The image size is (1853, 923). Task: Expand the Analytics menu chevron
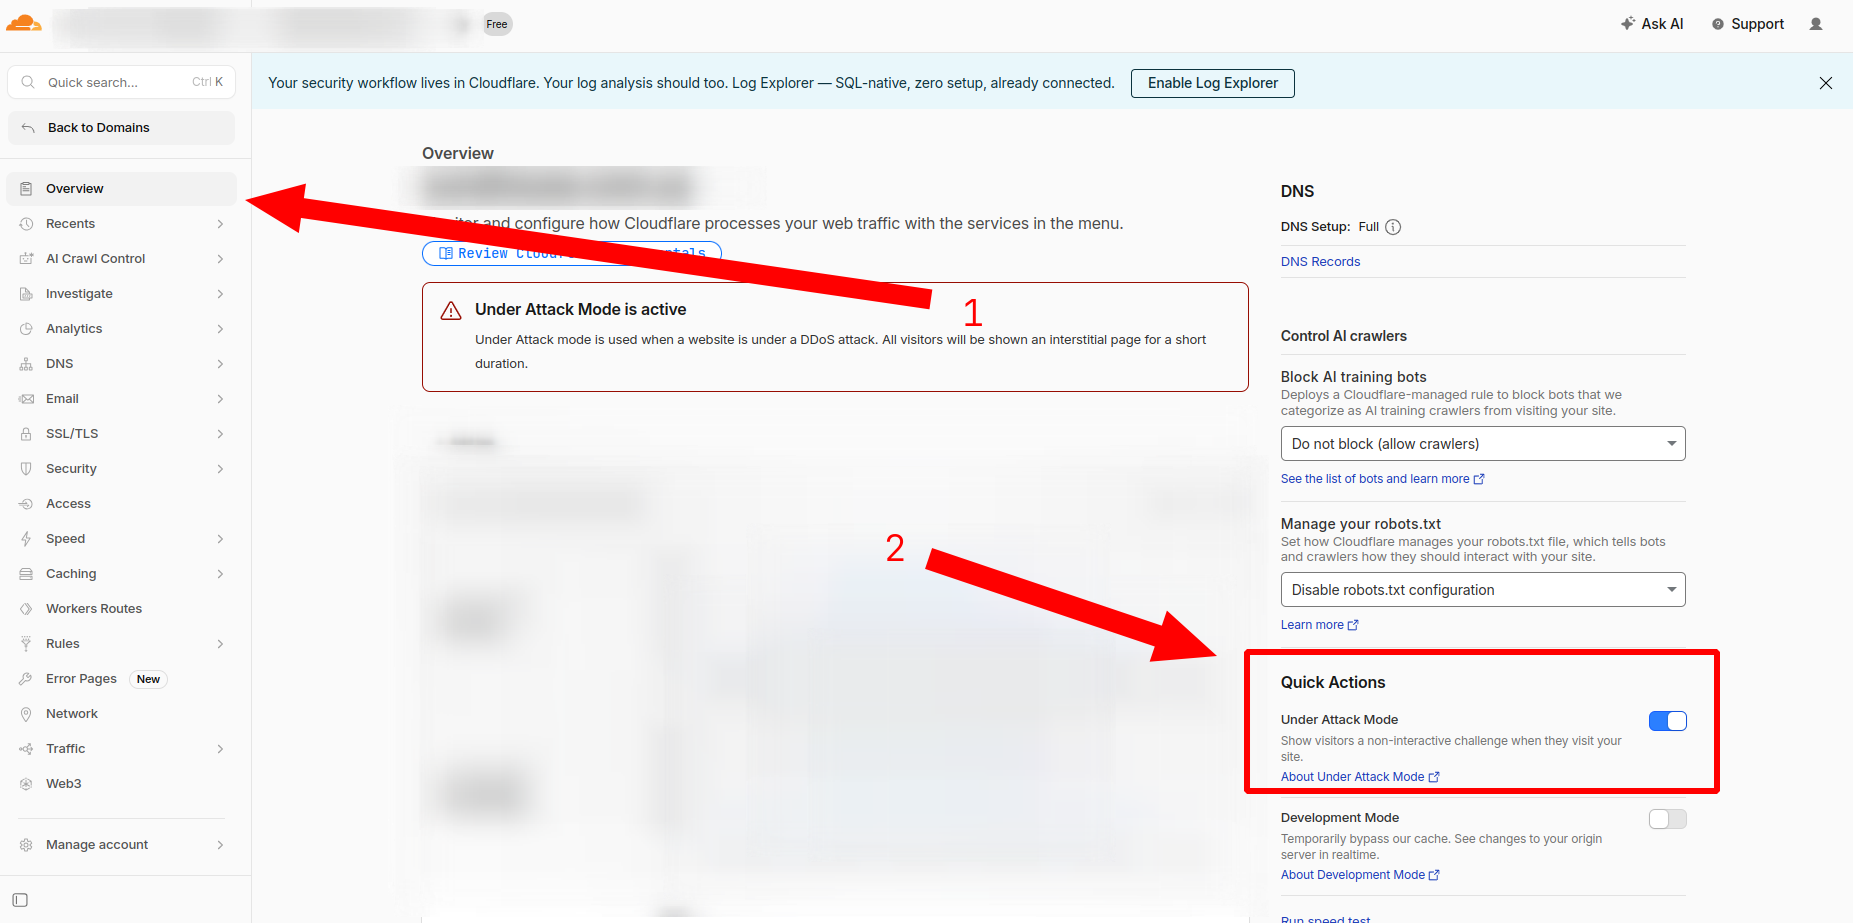(x=220, y=329)
